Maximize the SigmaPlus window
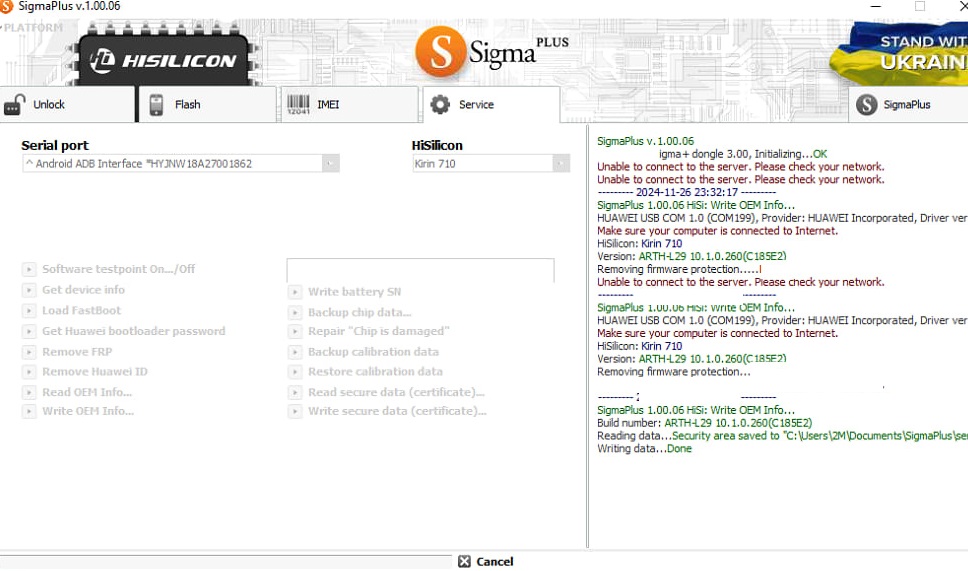 (920, 6)
